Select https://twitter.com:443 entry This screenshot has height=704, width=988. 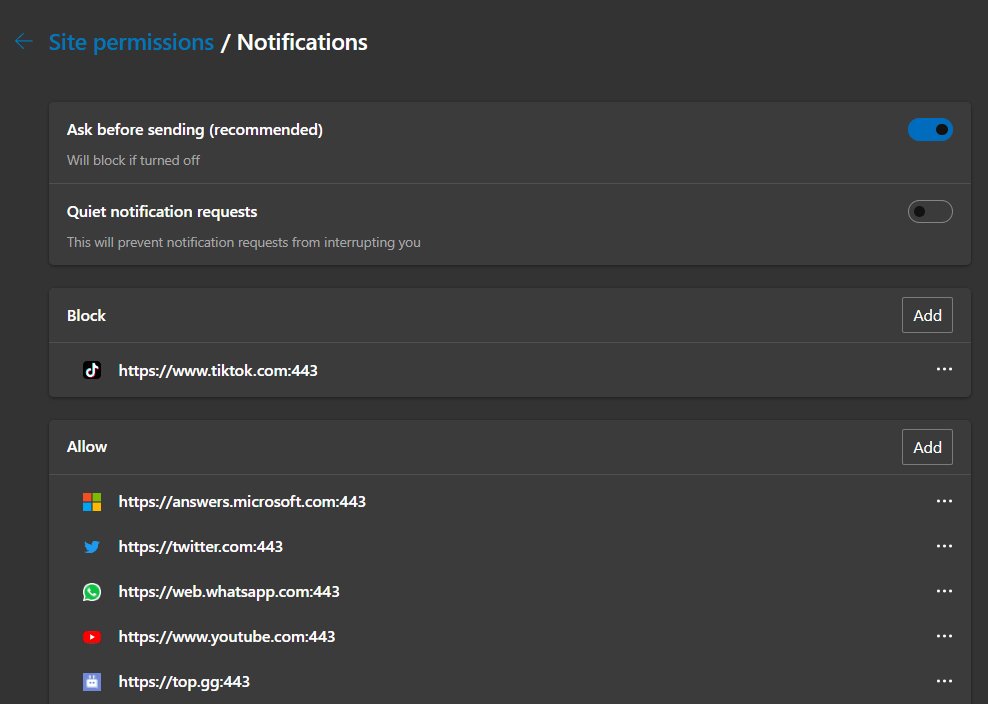click(x=200, y=546)
